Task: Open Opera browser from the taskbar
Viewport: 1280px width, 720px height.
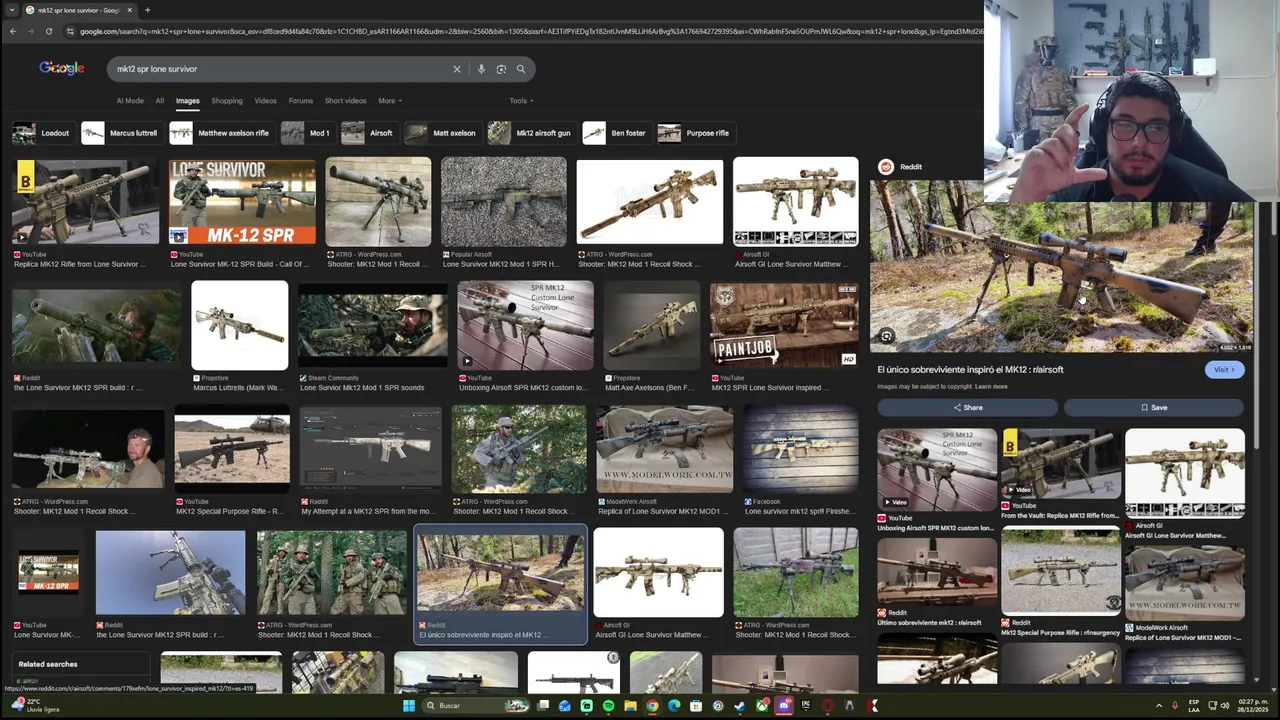Action: [x=827, y=706]
